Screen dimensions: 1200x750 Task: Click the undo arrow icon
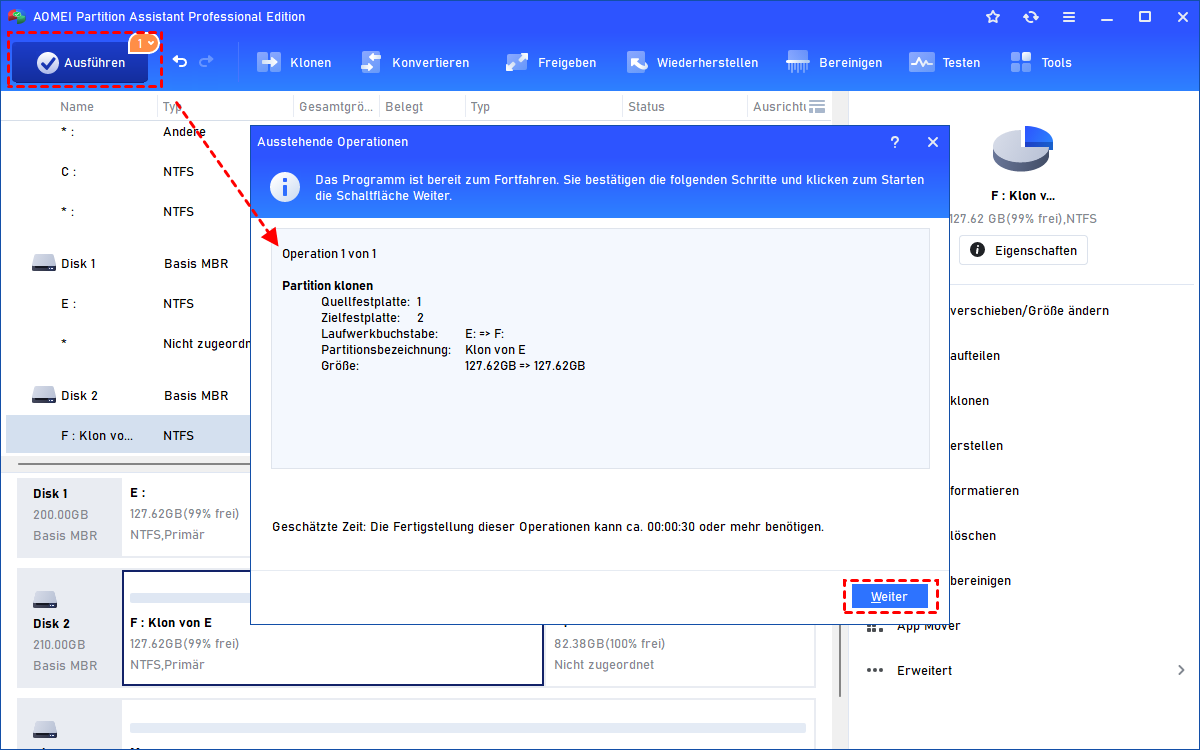point(180,62)
